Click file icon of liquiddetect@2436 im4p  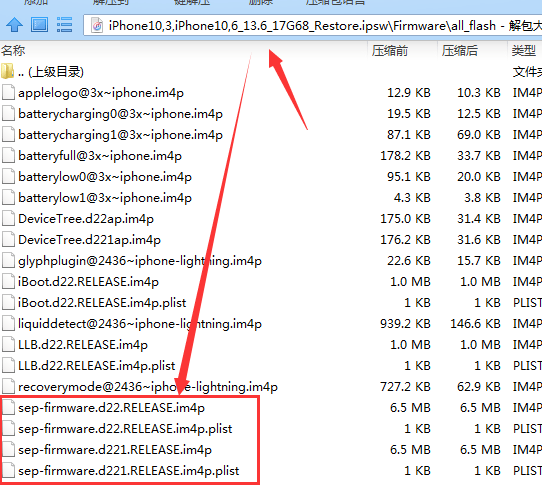pos(8,324)
